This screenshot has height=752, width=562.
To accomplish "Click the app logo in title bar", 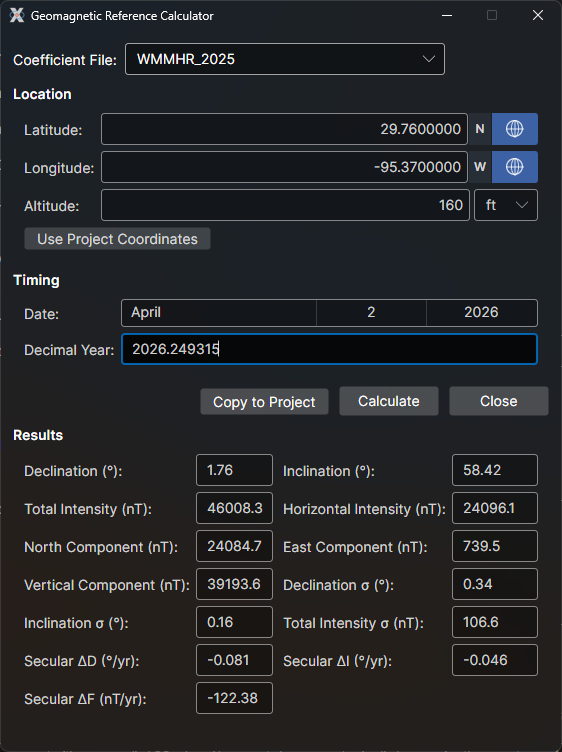I will point(17,15).
